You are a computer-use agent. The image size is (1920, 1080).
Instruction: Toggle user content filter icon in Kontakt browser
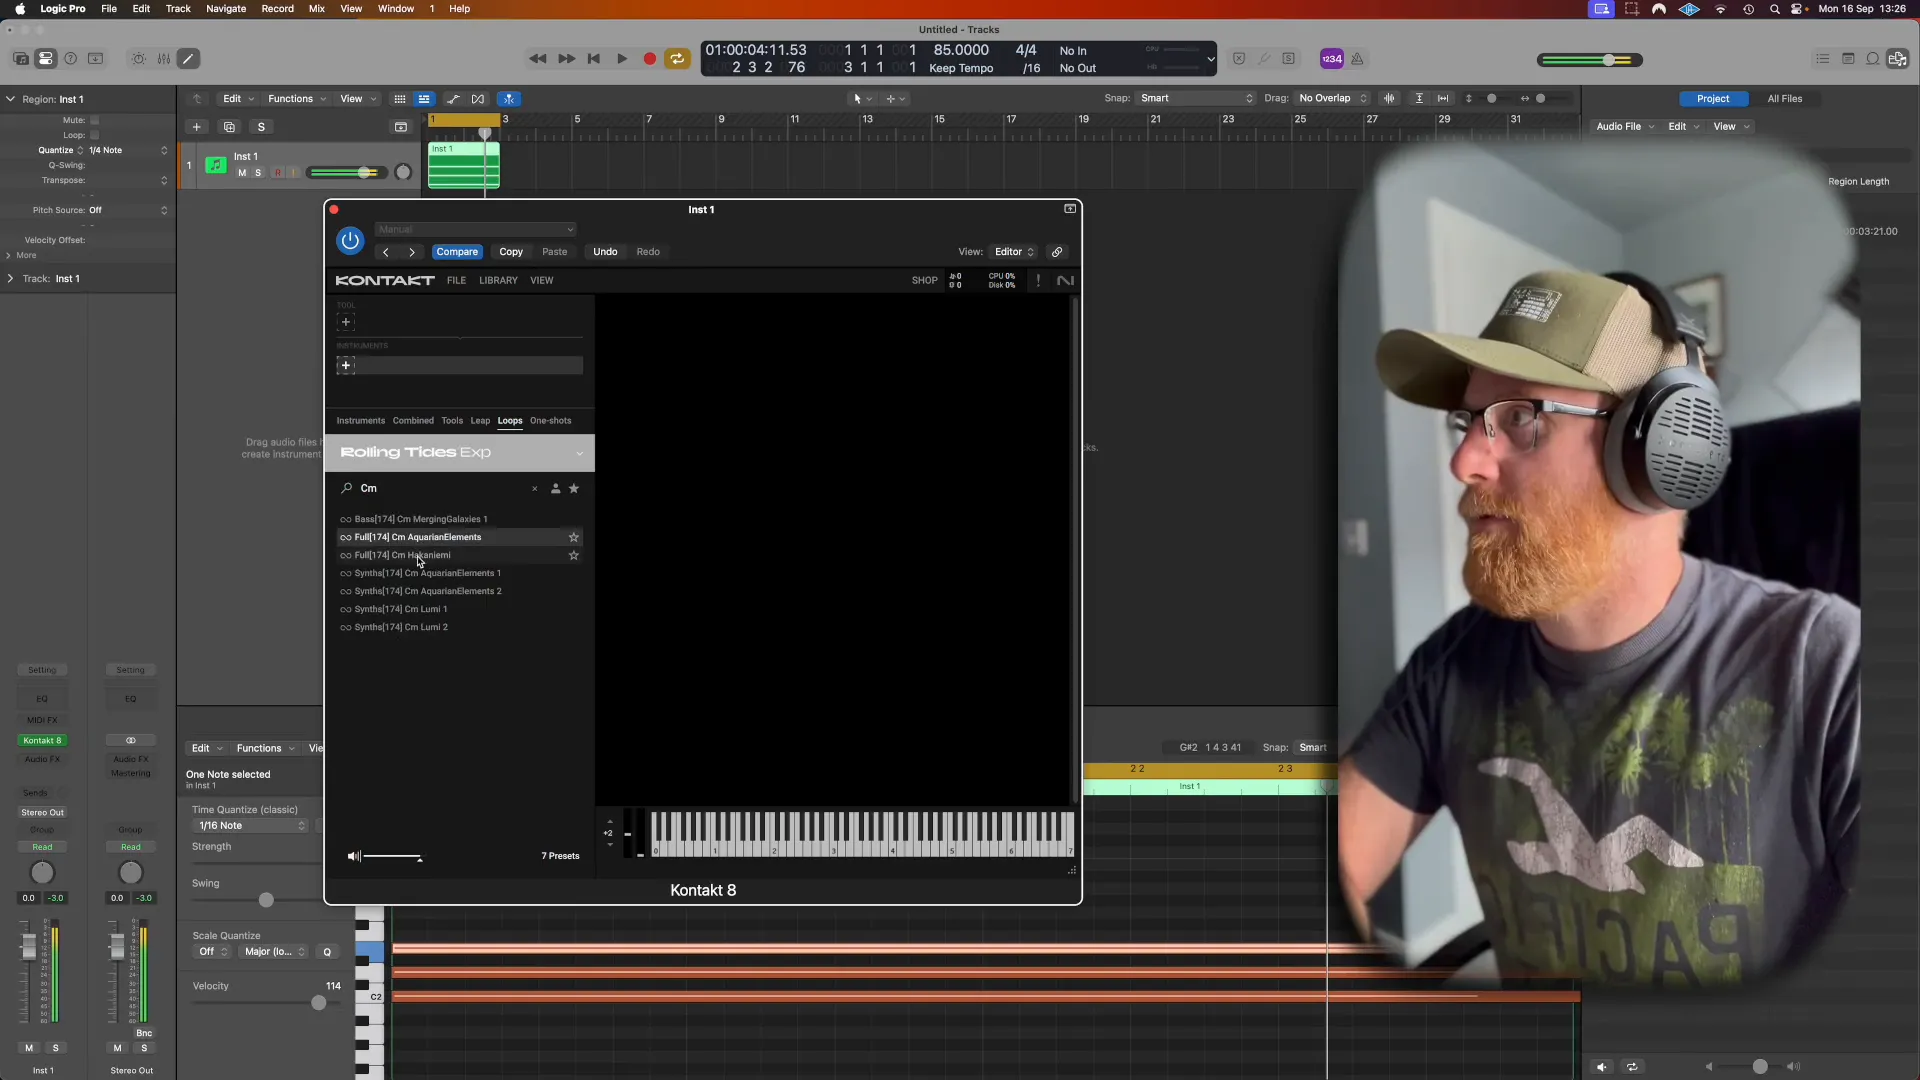click(x=556, y=489)
